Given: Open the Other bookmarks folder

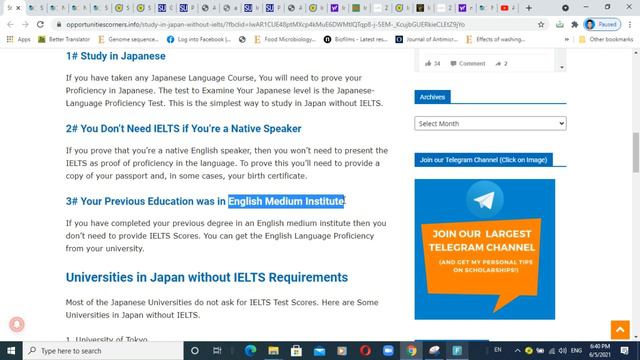Looking at the screenshot, I should (606, 39).
